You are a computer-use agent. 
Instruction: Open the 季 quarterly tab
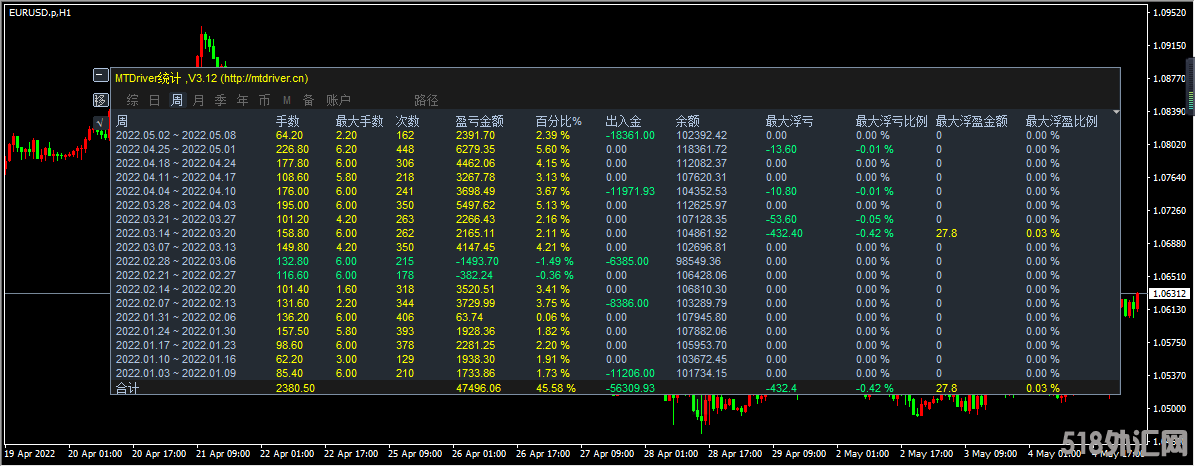[x=220, y=100]
